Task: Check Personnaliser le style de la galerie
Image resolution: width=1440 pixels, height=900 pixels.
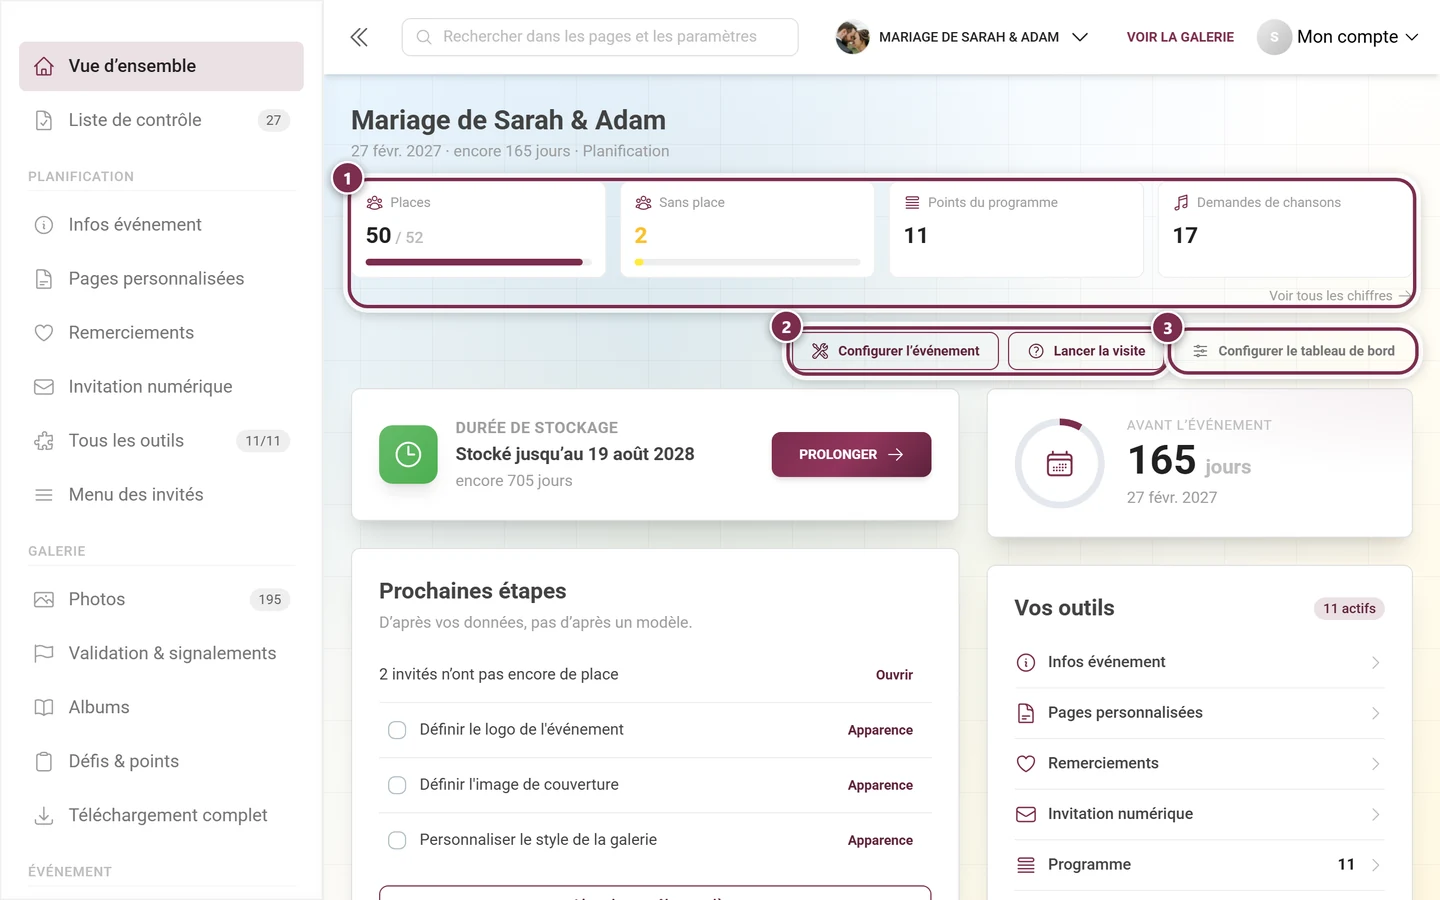Action: point(397,840)
